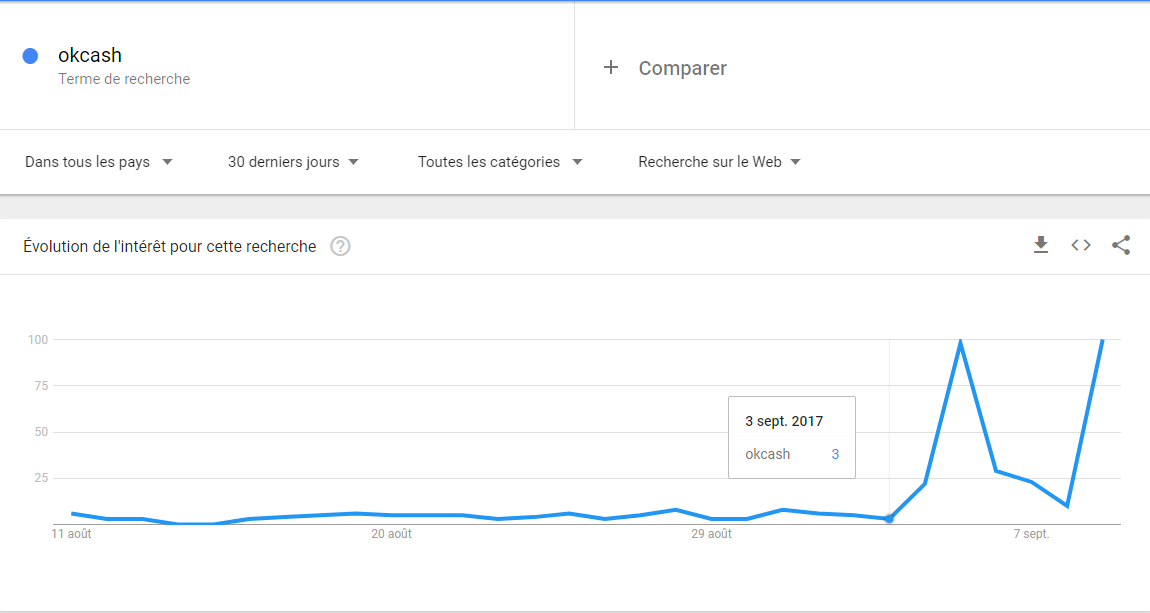Click the plus icon beside Comparer
Viewport: 1150px width, 613px height.
click(x=611, y=67)
